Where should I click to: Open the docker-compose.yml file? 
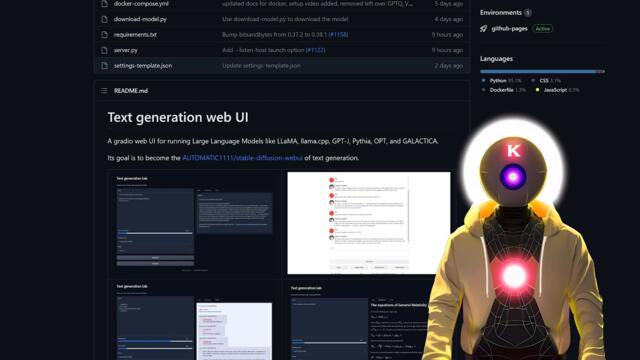tap(141, 4)
